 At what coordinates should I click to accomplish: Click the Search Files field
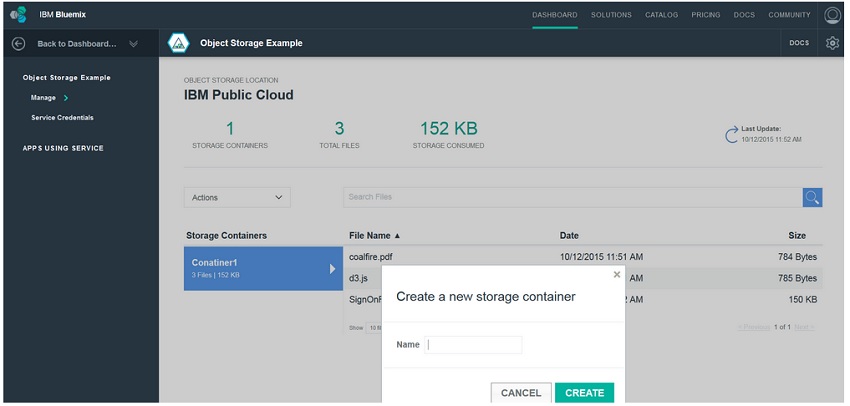573,197
